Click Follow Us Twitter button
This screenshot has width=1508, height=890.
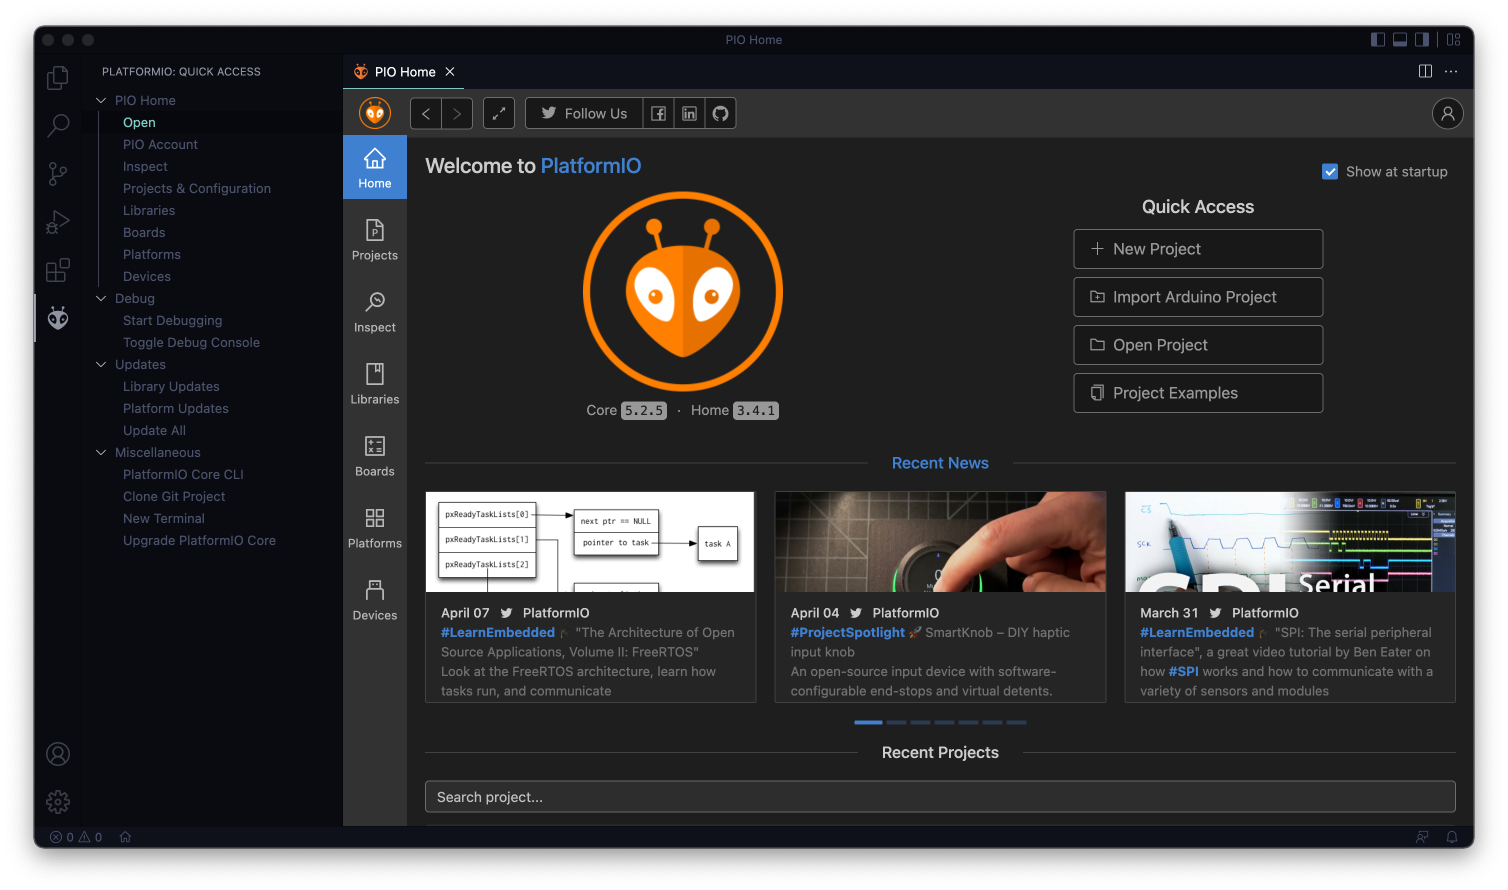pyautogui.click(x=584, y=113)
